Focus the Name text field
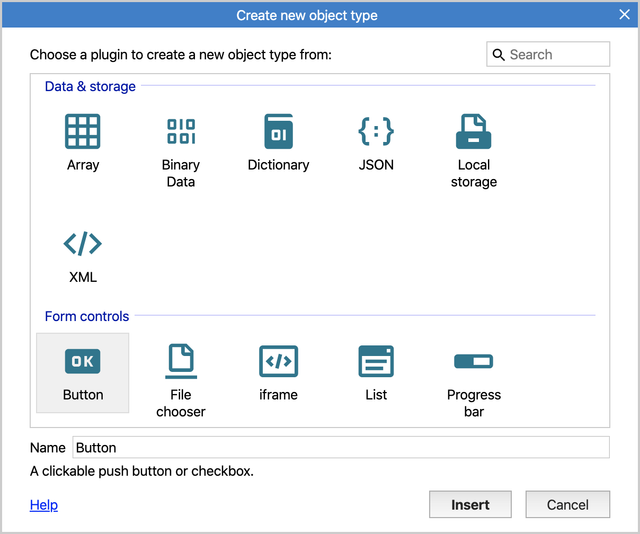640x534 pixels. coord(341,447)
